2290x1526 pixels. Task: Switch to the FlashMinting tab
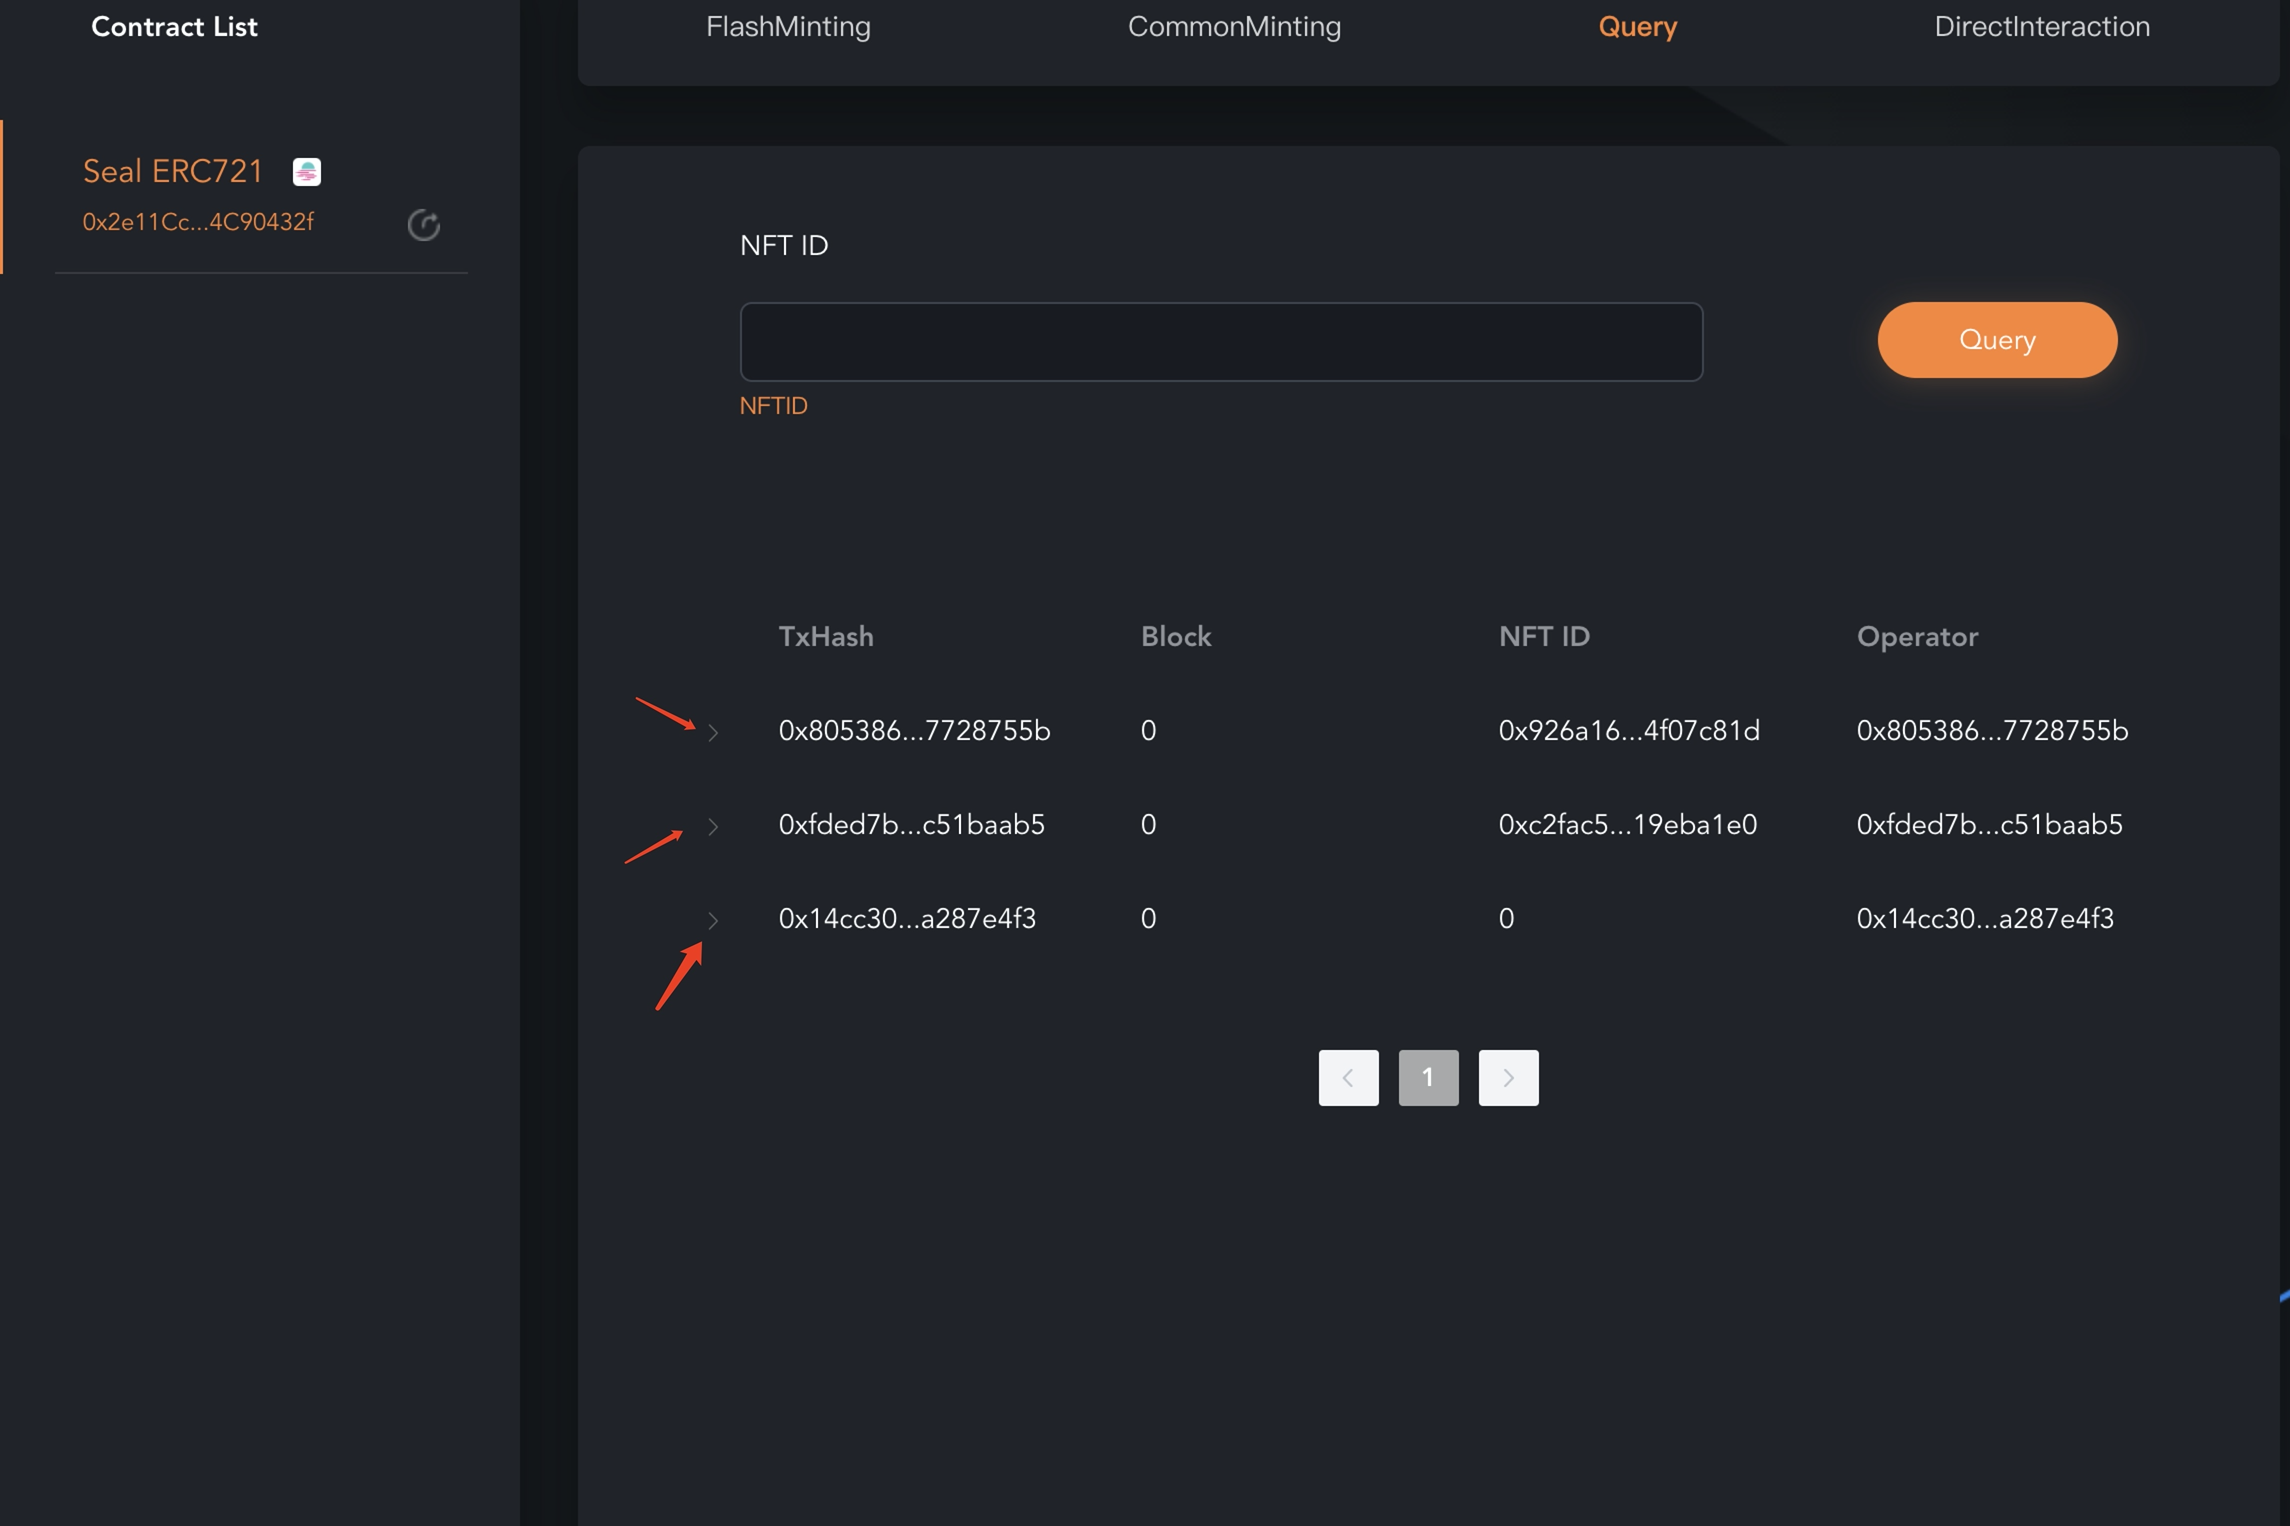click(x=788, y=27)
